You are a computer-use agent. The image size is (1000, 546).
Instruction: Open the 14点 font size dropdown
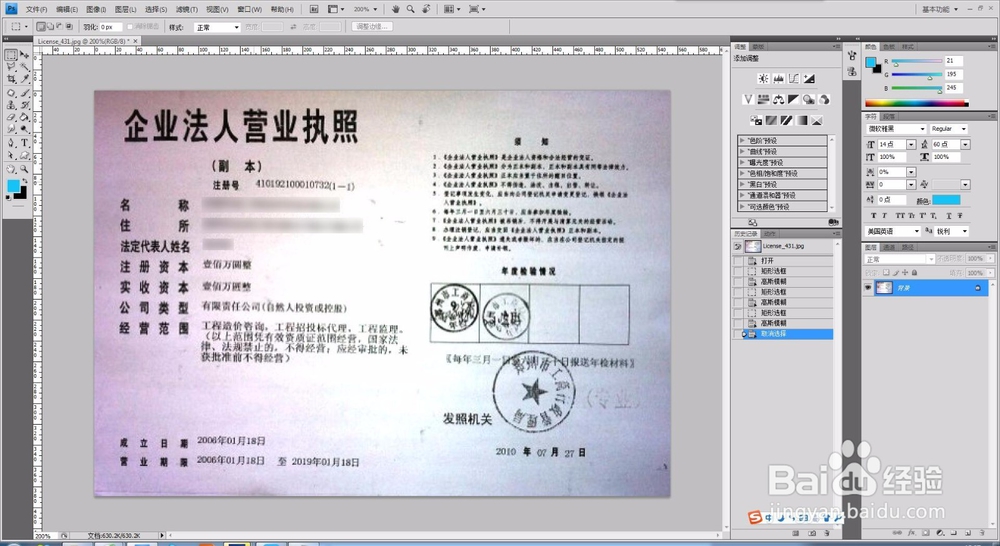tap(911, 145)
